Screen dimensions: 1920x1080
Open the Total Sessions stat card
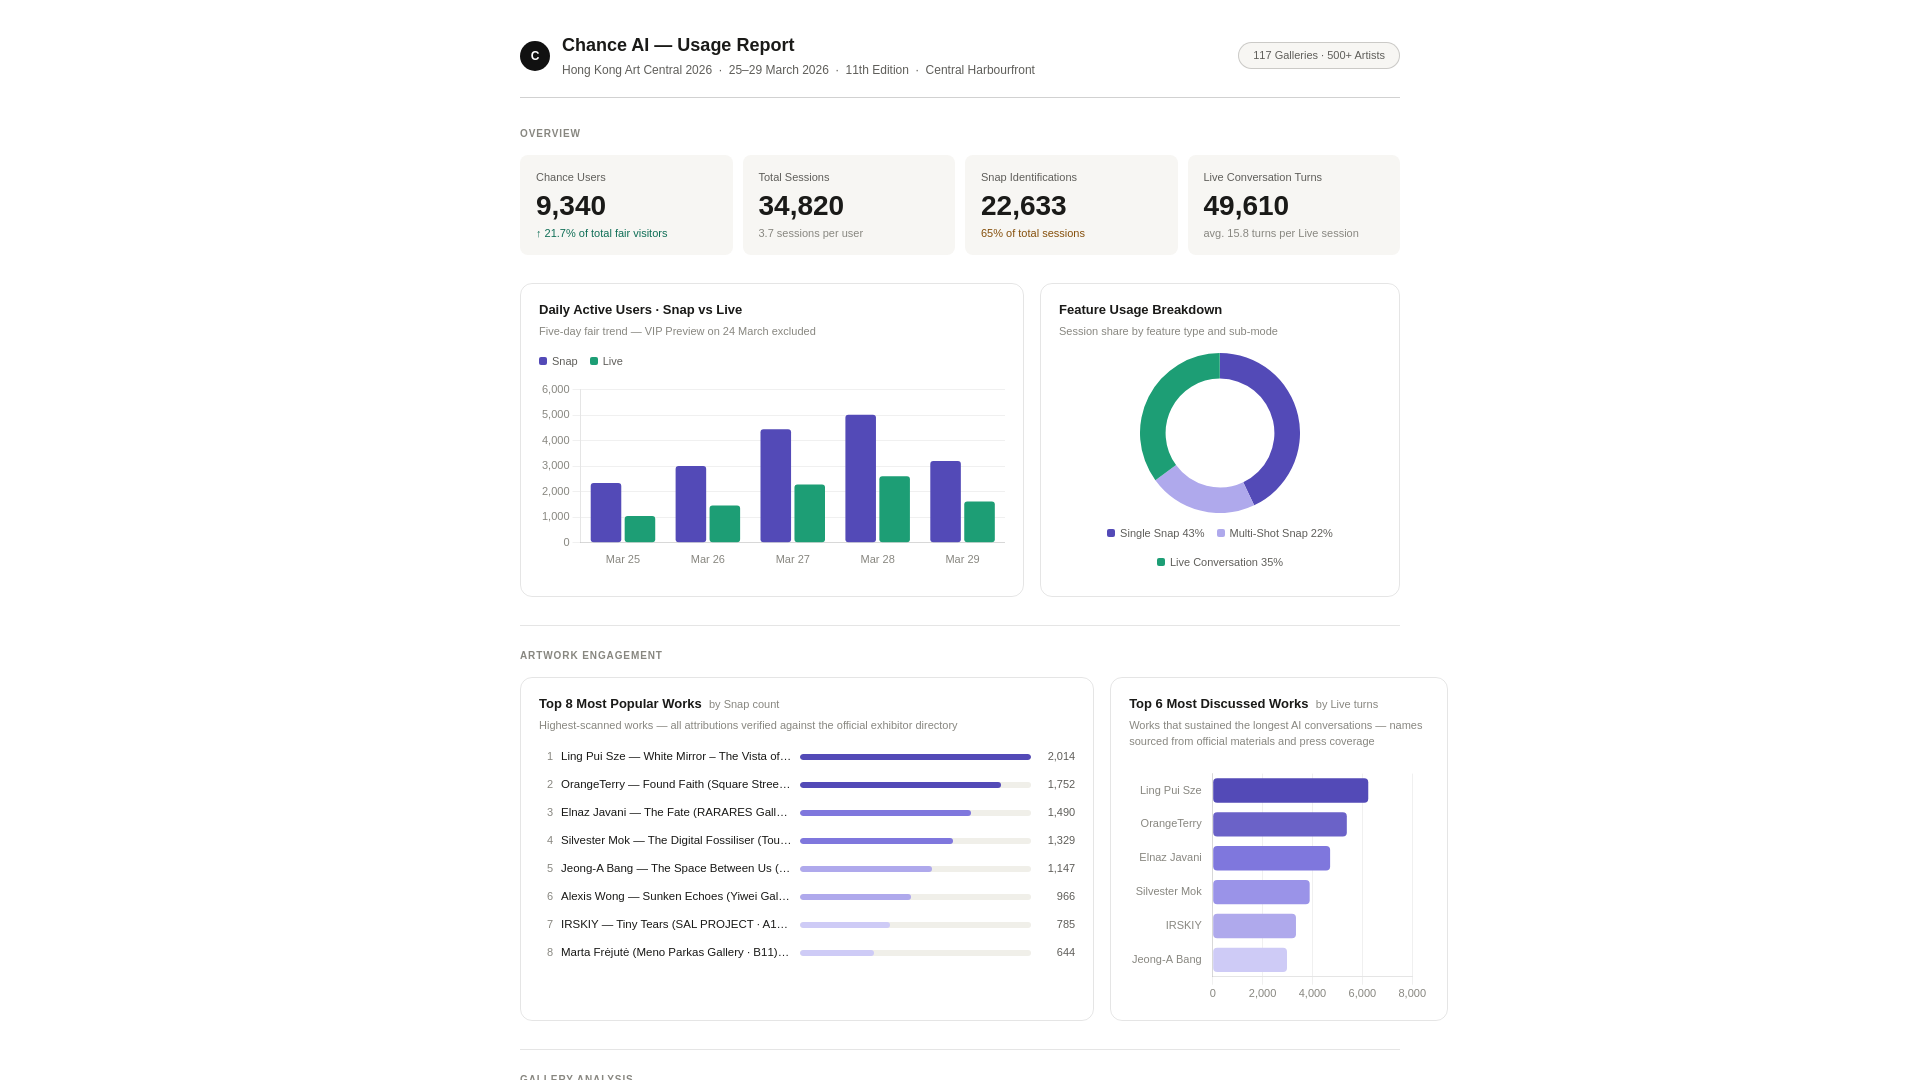848,205
